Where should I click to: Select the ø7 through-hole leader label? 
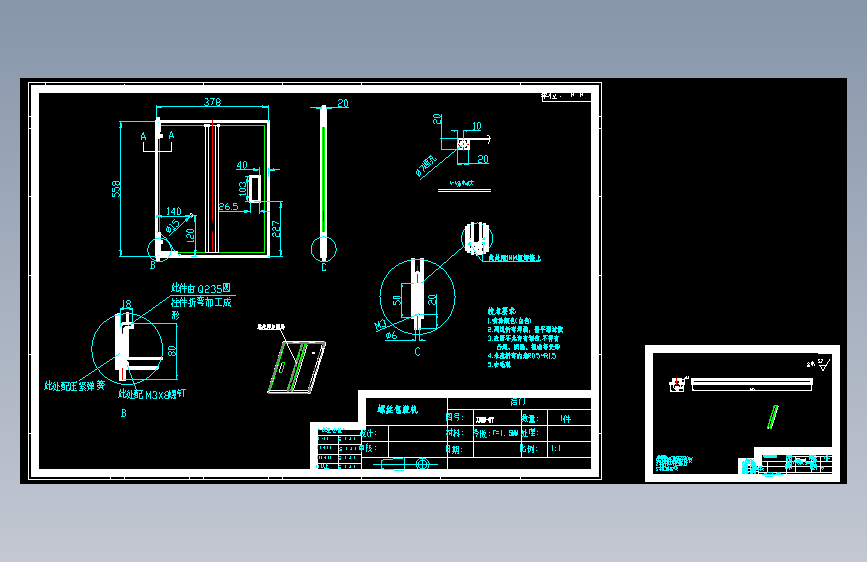tap(426, 166)
